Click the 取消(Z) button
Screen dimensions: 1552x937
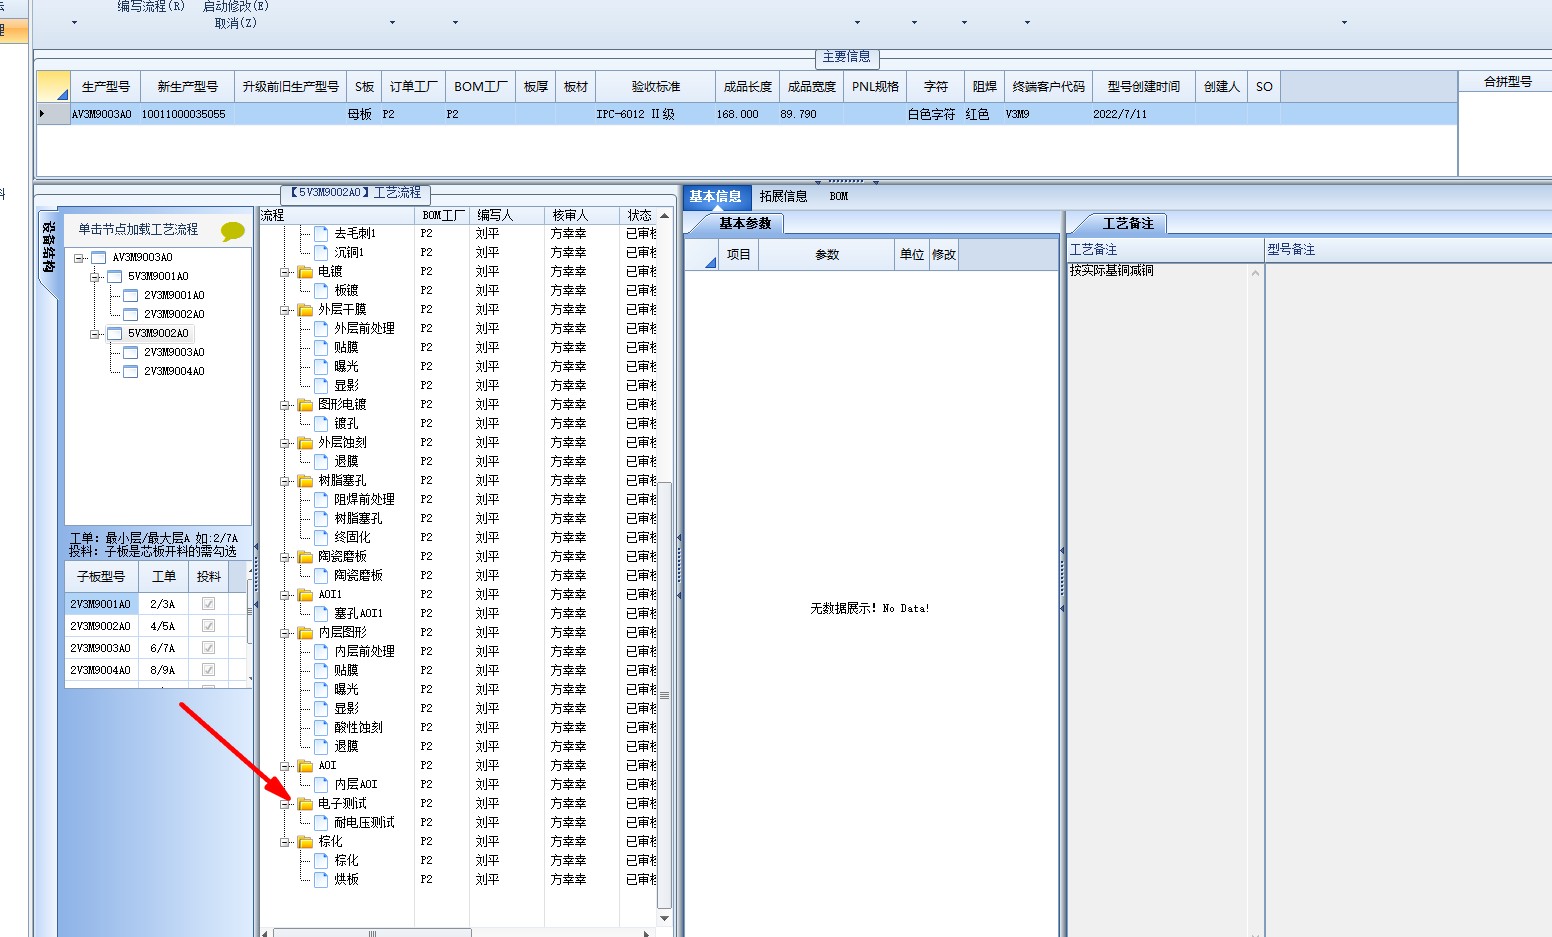(x=236, y=23)
